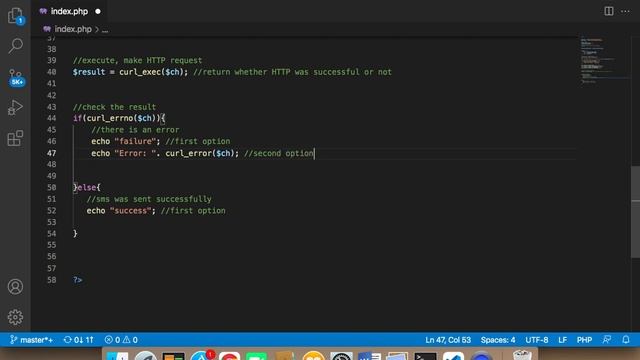Open Terminal from the dock

point(425,356)
